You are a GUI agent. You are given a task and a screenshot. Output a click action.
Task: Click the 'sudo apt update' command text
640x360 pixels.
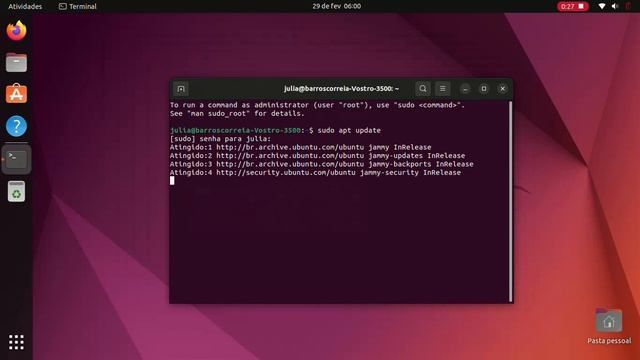(349, 130)
